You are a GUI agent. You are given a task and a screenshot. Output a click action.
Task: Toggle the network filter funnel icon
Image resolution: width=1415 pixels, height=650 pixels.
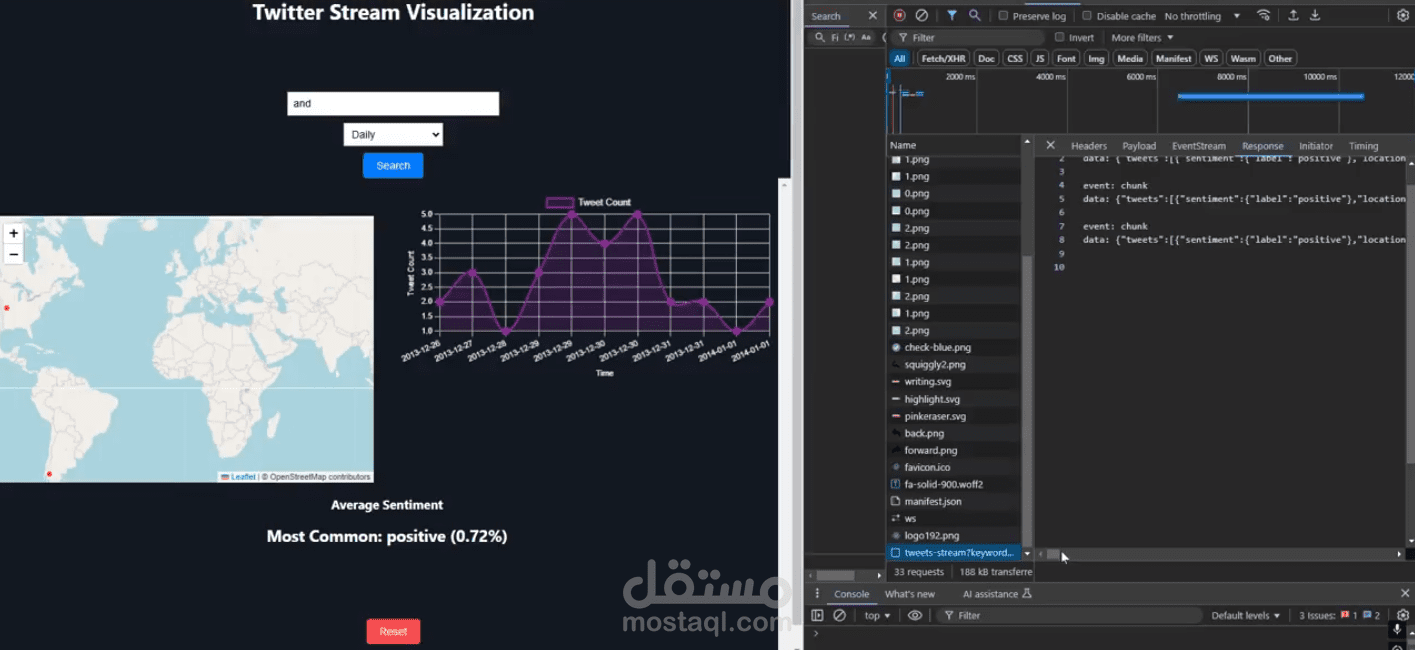951,16
